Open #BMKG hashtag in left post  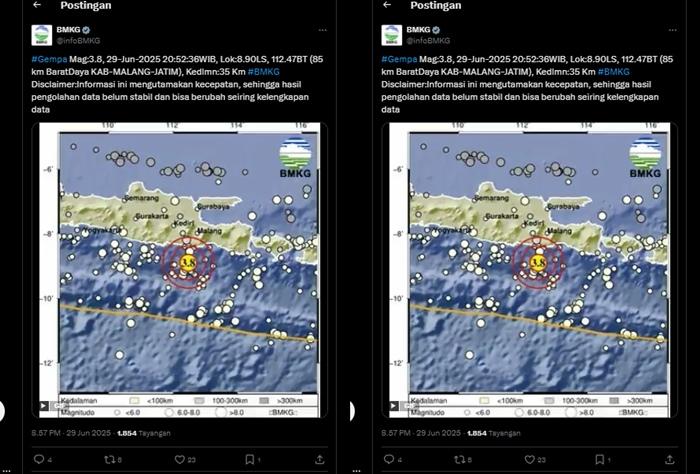tap(263, 71)
